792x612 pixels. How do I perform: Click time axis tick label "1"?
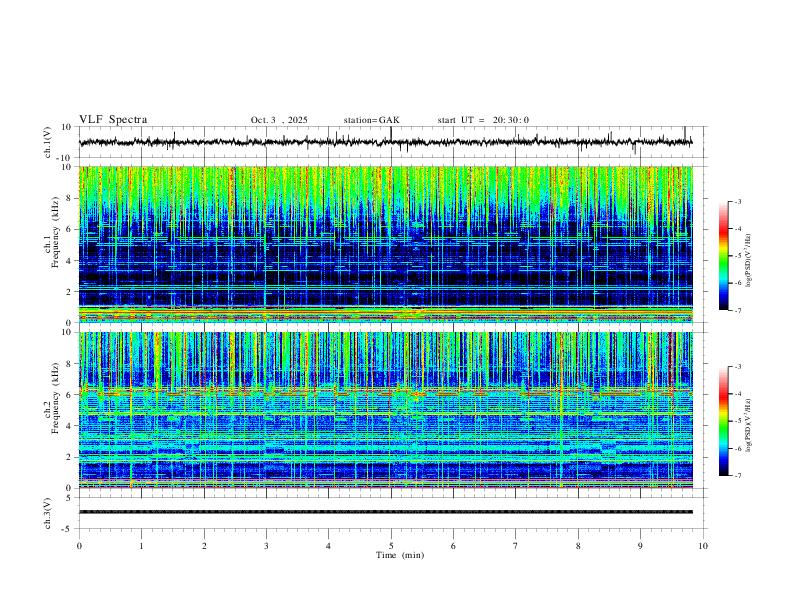coord(141,546)
